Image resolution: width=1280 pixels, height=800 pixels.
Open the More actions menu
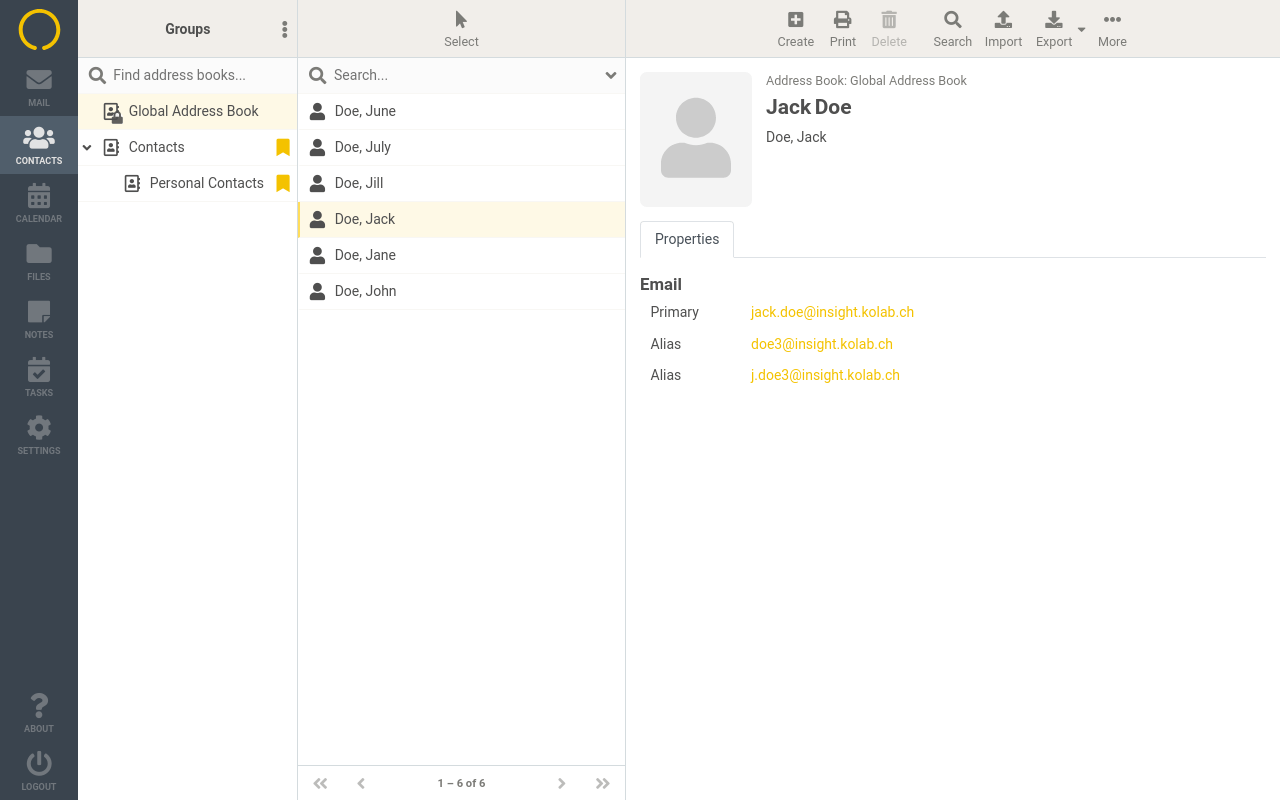tap(1112, 29)
